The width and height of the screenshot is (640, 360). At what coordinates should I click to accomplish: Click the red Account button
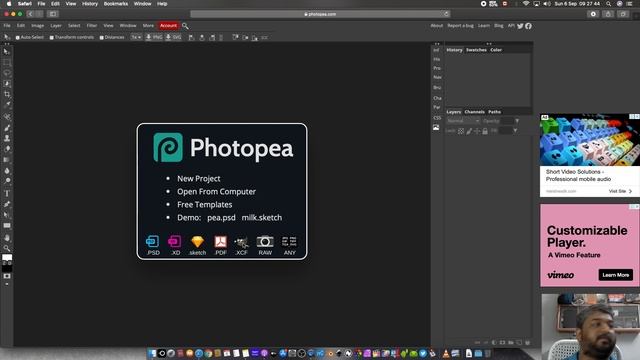168,26
